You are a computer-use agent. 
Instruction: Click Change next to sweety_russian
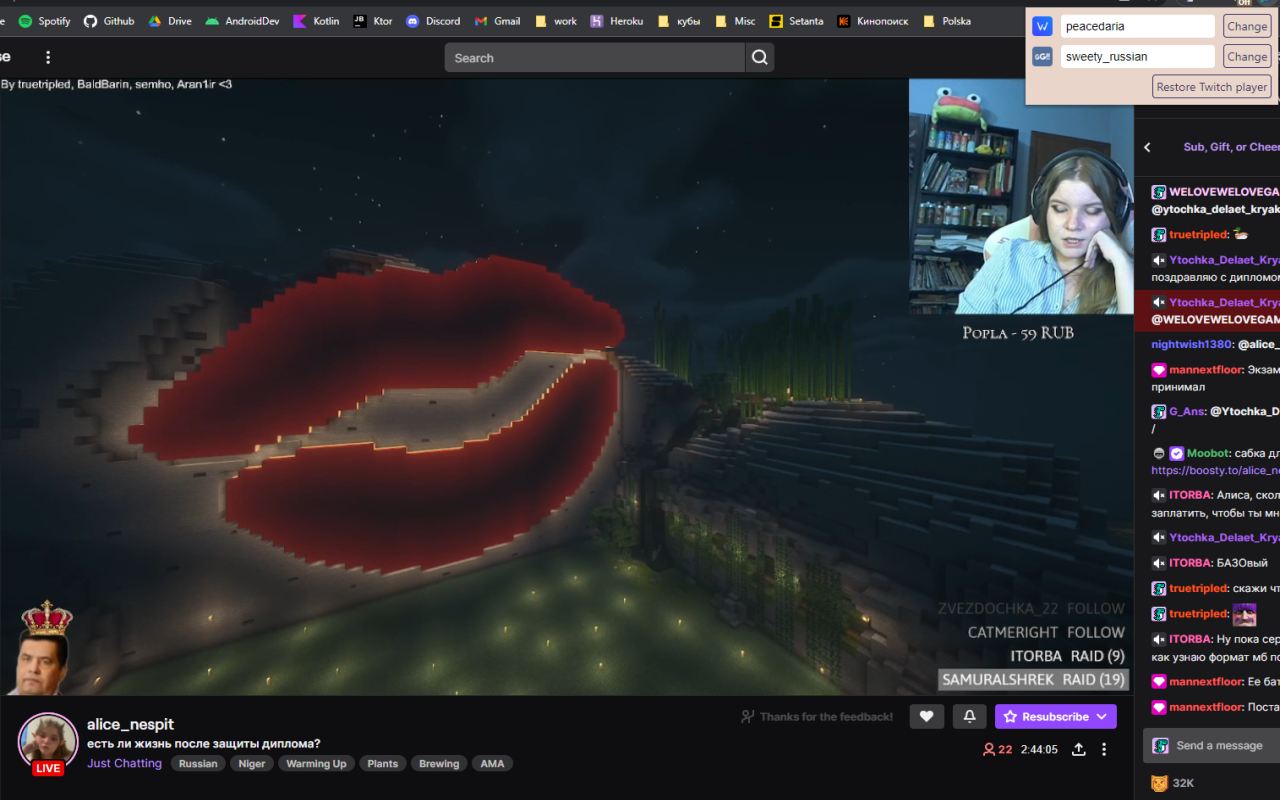coord(1247,56)
